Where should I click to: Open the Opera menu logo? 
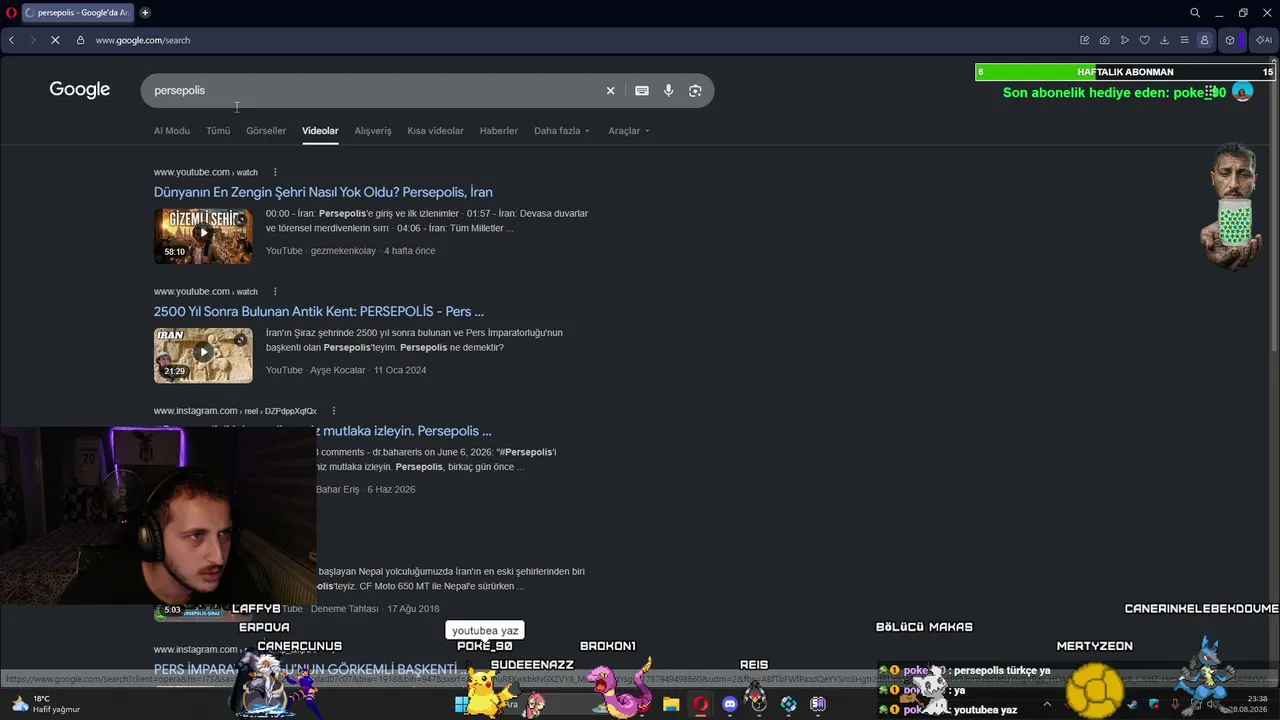(9, 12)
